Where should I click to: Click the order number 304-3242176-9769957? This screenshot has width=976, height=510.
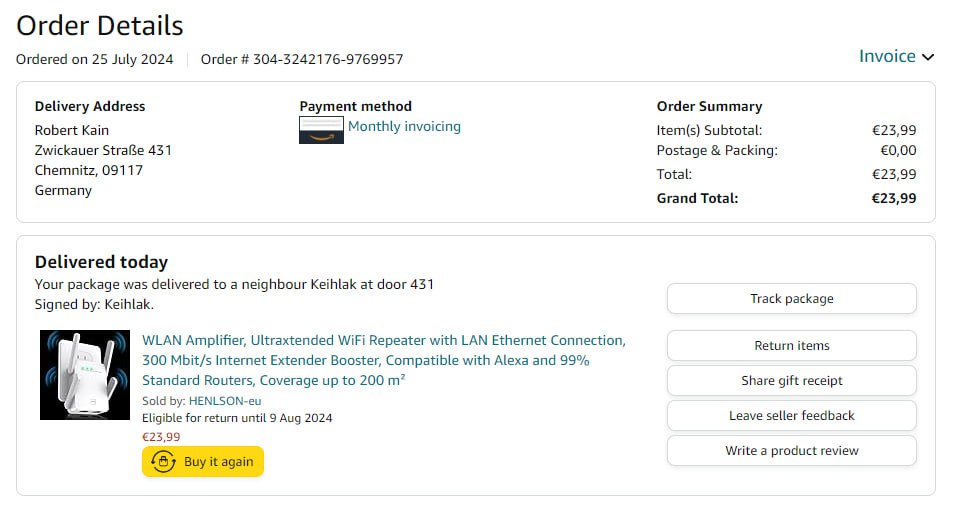328,59
